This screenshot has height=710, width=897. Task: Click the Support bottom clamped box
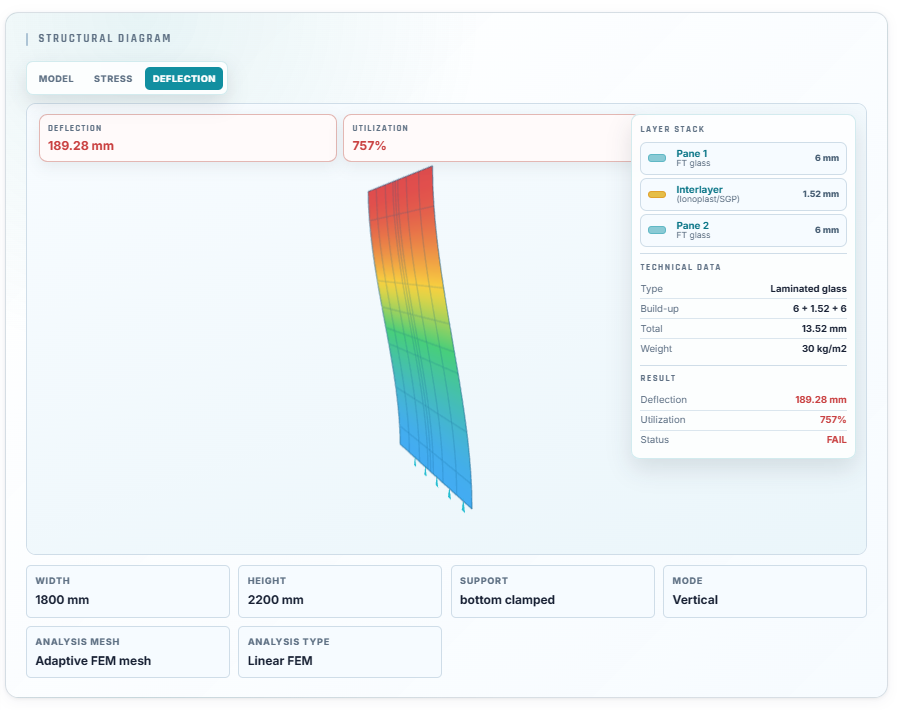(553, 592)
